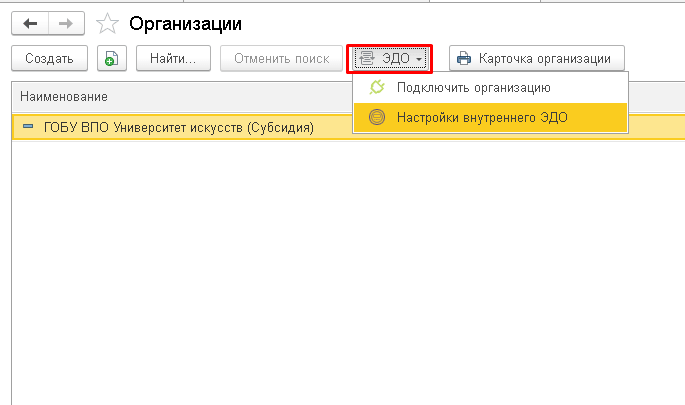The image size is (685, 405).
Task: Click the document icon on the ЭДО button
Action: (x=366, y=58)
